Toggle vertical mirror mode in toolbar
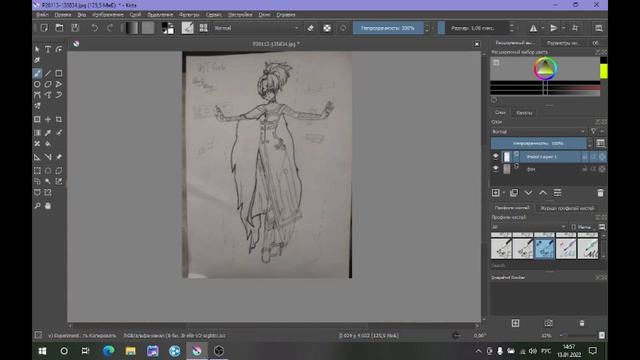Viewport: 640px width, 360px height. click(x=553, y=28)
